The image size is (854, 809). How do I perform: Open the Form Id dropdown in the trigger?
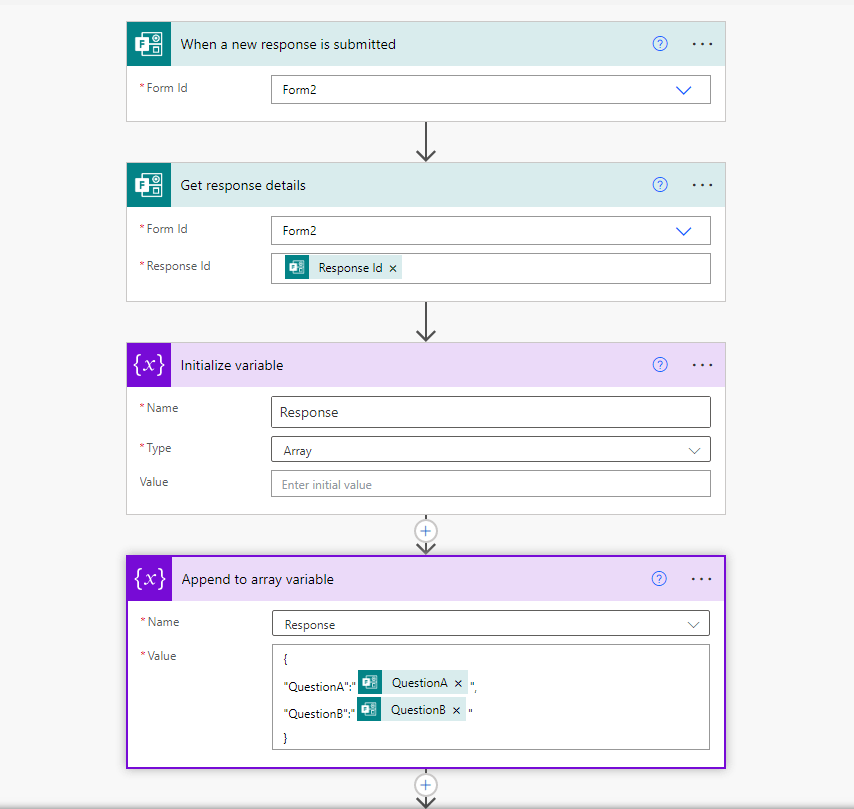(684, 89)
